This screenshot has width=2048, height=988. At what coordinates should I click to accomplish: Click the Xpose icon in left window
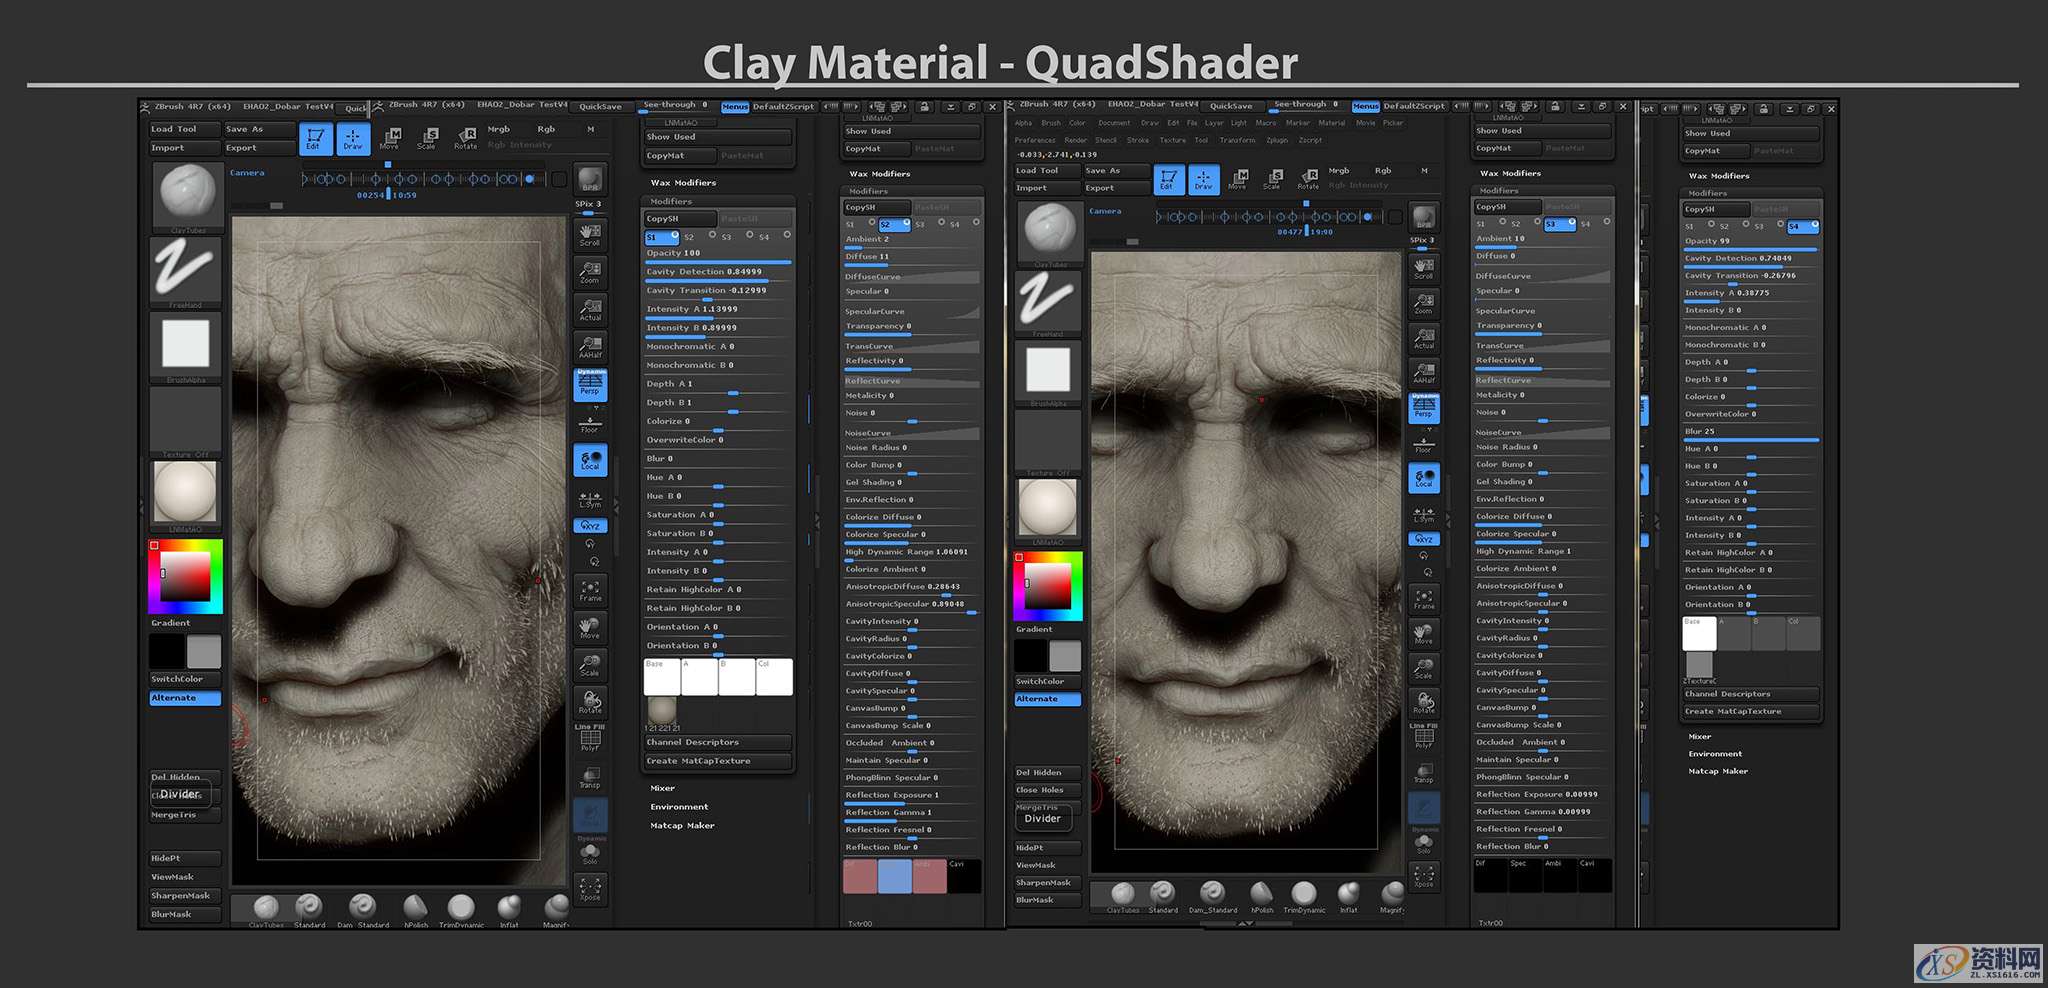(590, 888)
